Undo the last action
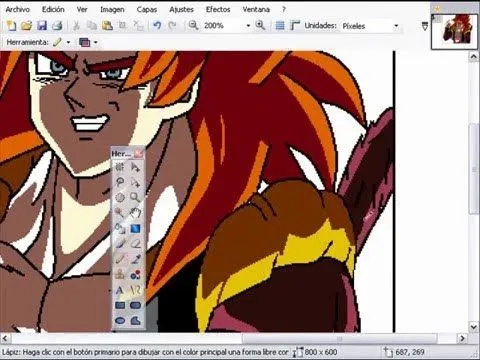The width and height of the screenshot is (480, 360). [157, 25]
